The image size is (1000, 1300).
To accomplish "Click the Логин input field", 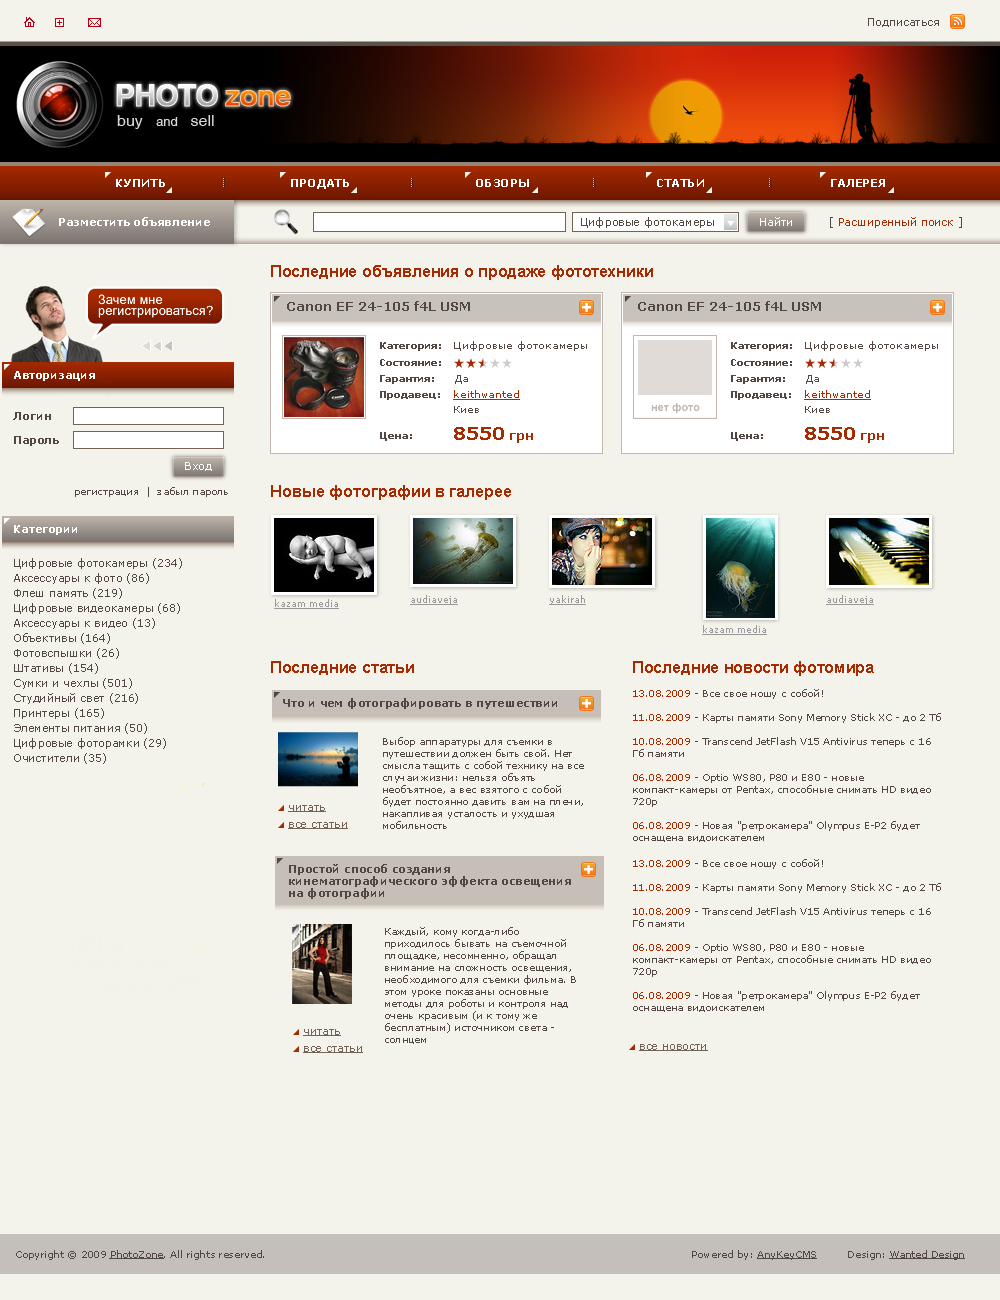I will (148, 416).
